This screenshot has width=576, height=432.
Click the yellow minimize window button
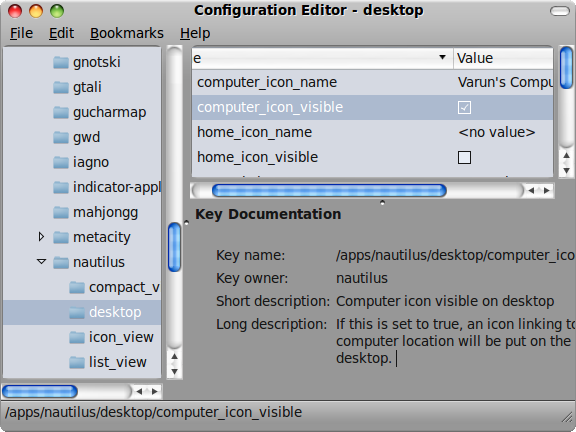tap(36, 11)
